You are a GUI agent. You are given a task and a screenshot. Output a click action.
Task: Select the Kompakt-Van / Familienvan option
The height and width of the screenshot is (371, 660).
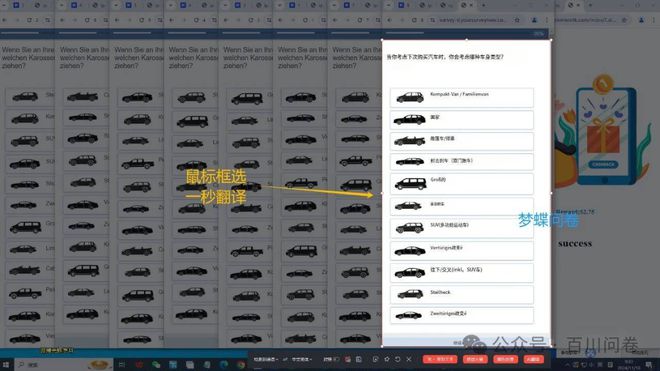462,97
